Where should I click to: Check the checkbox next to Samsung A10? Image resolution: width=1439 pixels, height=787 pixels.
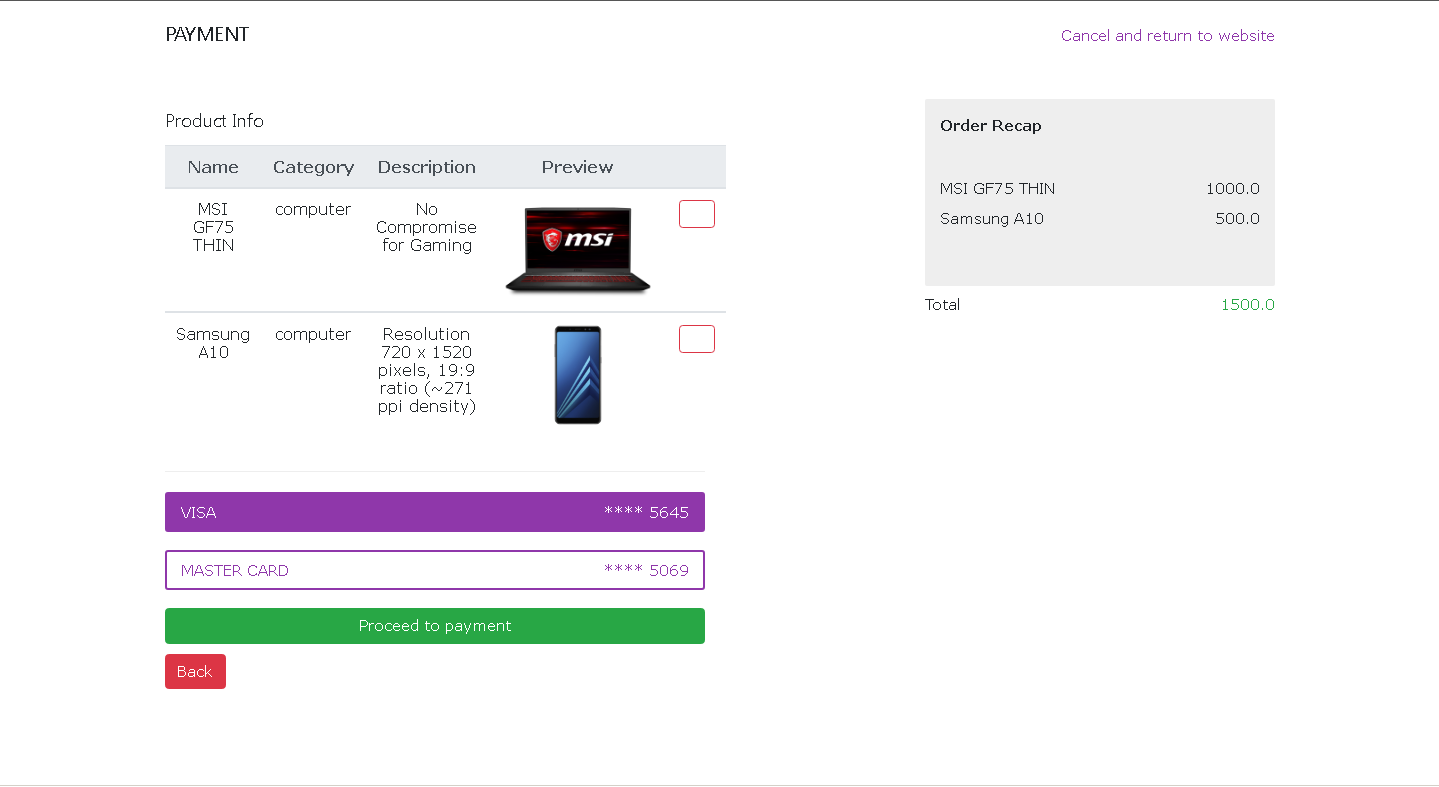696,338
